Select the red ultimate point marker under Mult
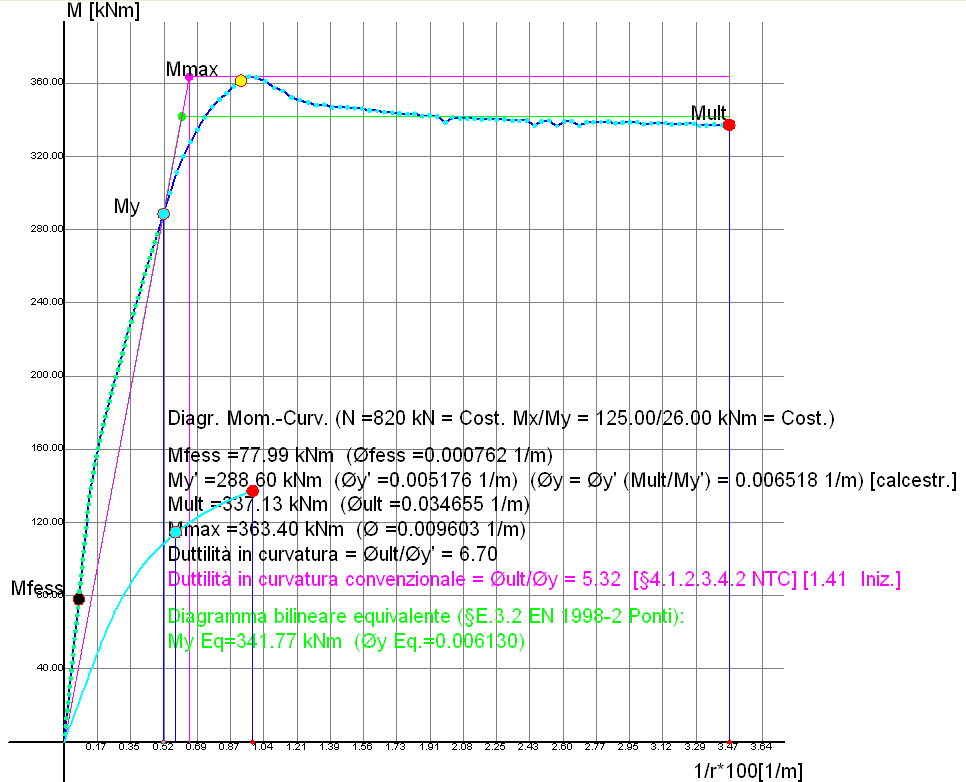 click(x=729, y=125)
